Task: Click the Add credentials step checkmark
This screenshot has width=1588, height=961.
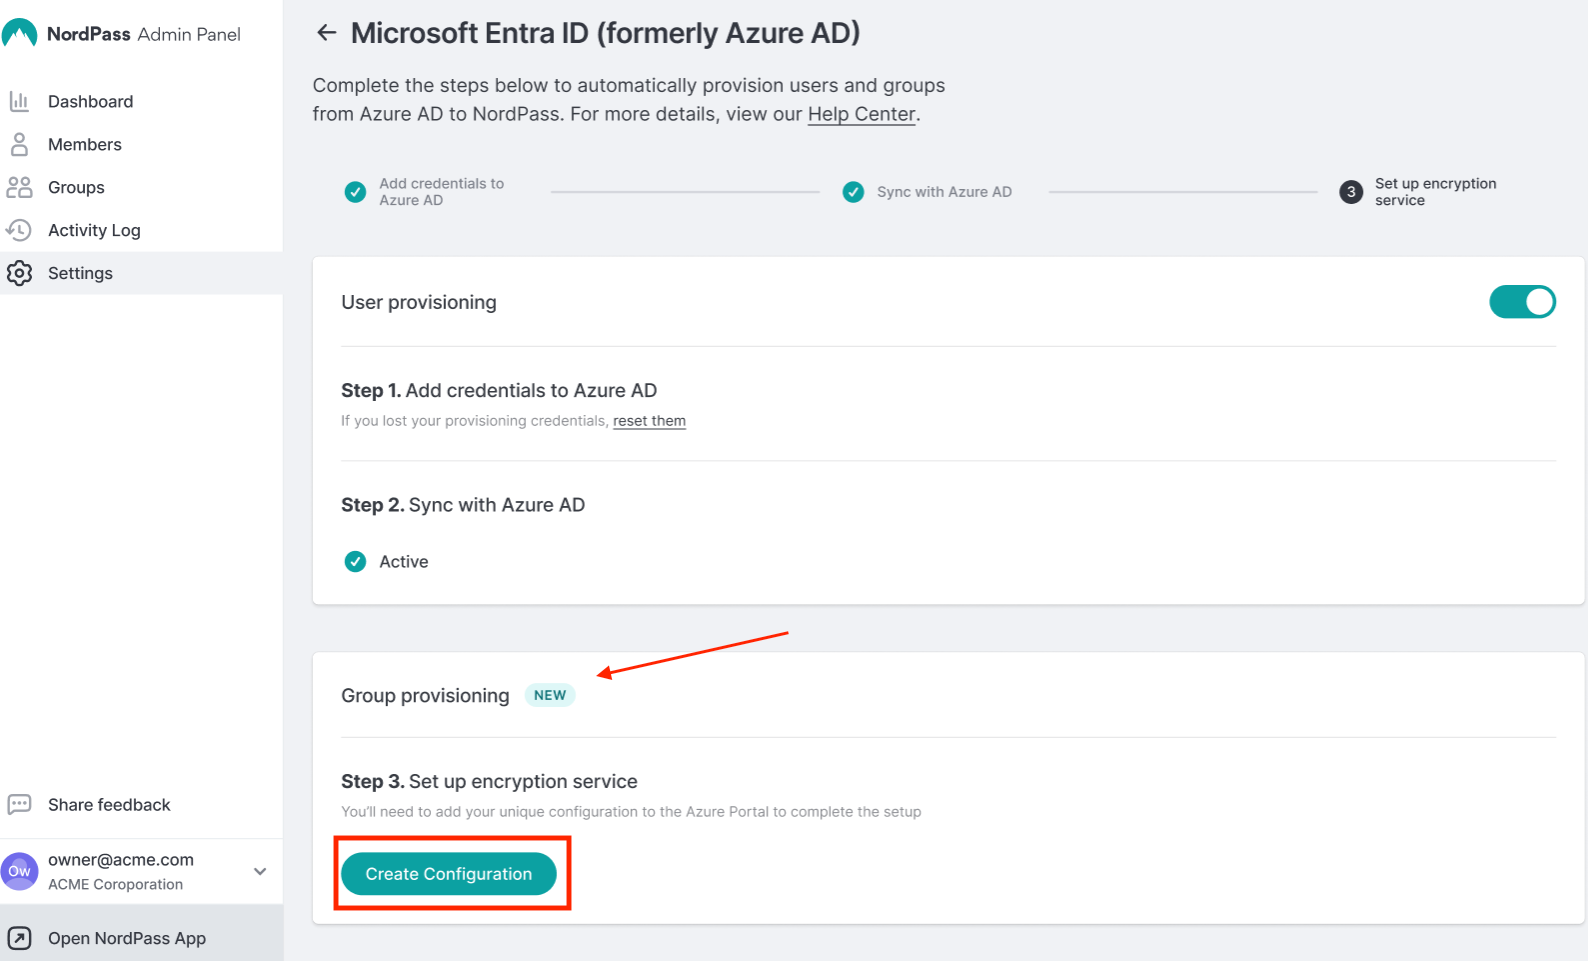Action: (355, 192)
